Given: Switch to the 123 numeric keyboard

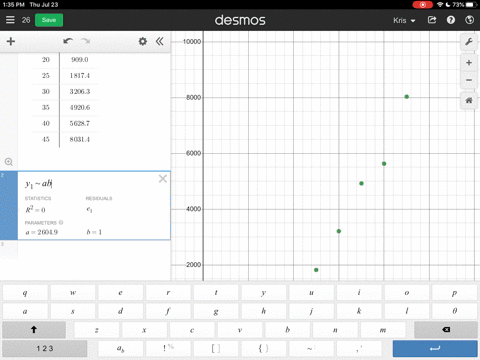Looking at the screenshot, I should (x=45, y=349).
